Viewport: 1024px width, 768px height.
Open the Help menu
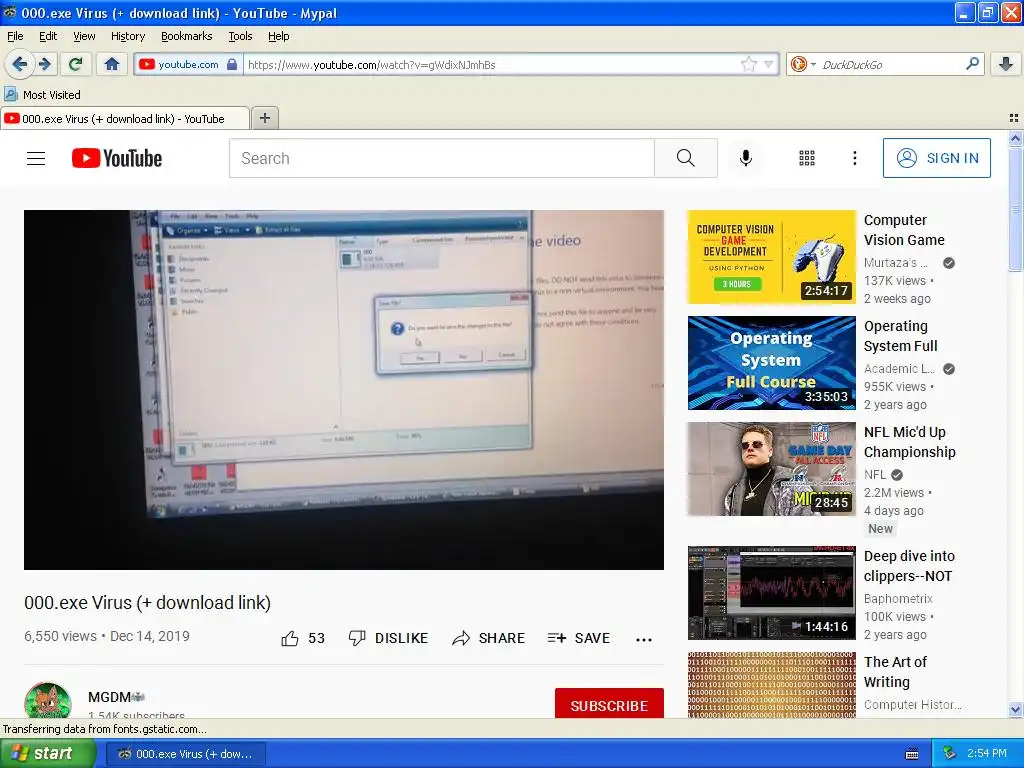(279, 36)
